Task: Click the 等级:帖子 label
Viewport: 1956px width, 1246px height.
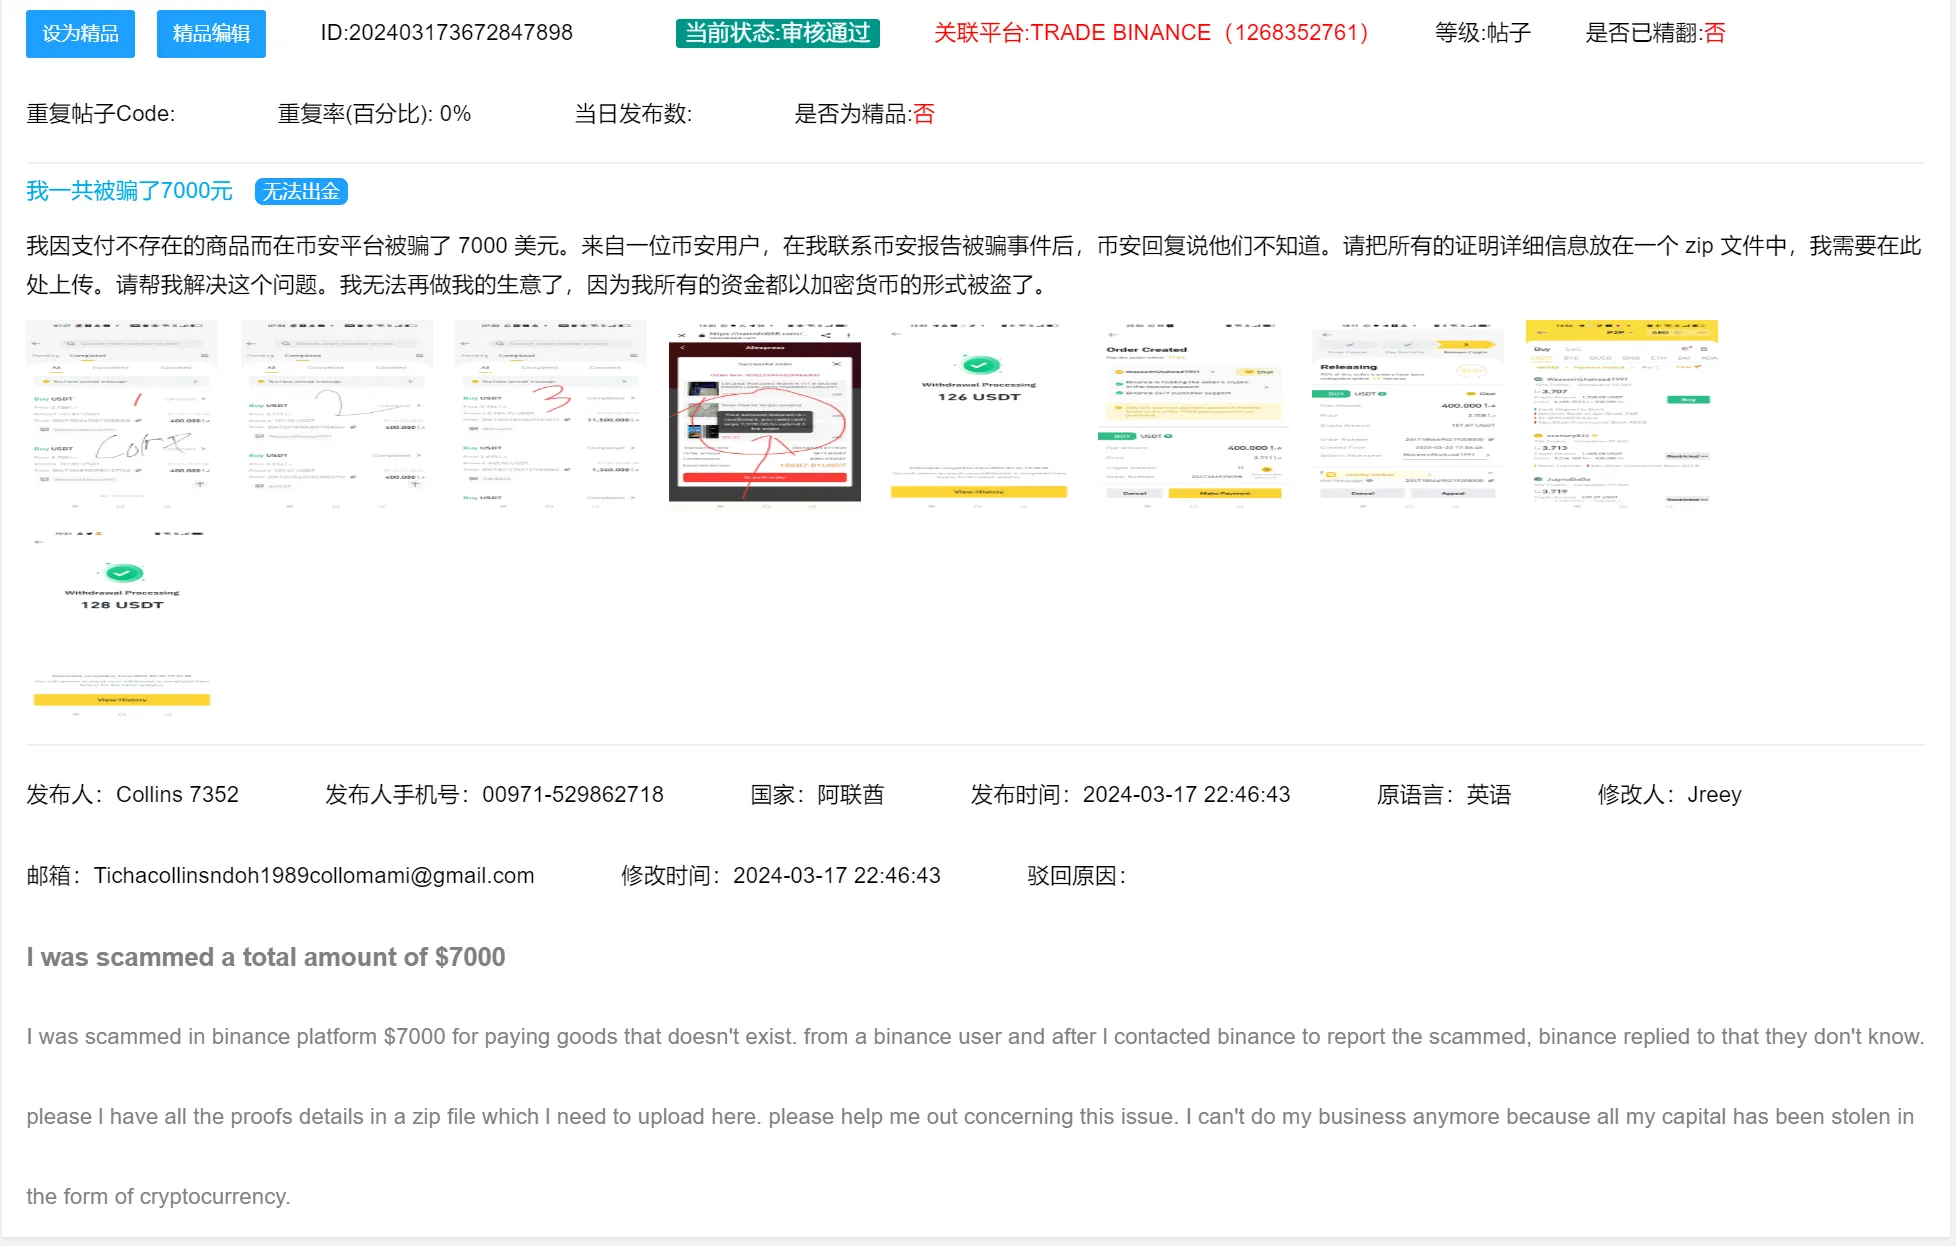Action: point(1483,33)
